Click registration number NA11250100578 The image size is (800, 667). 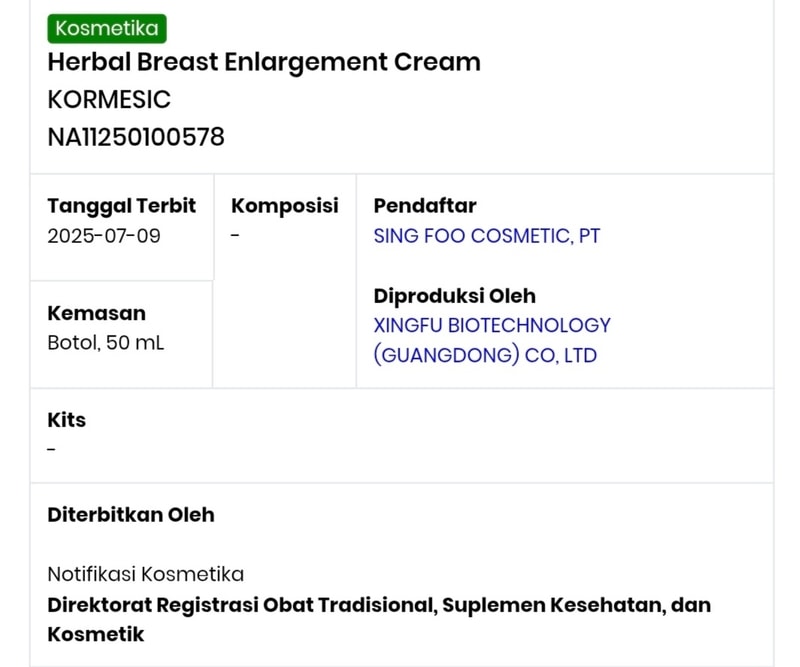(136, 137)
